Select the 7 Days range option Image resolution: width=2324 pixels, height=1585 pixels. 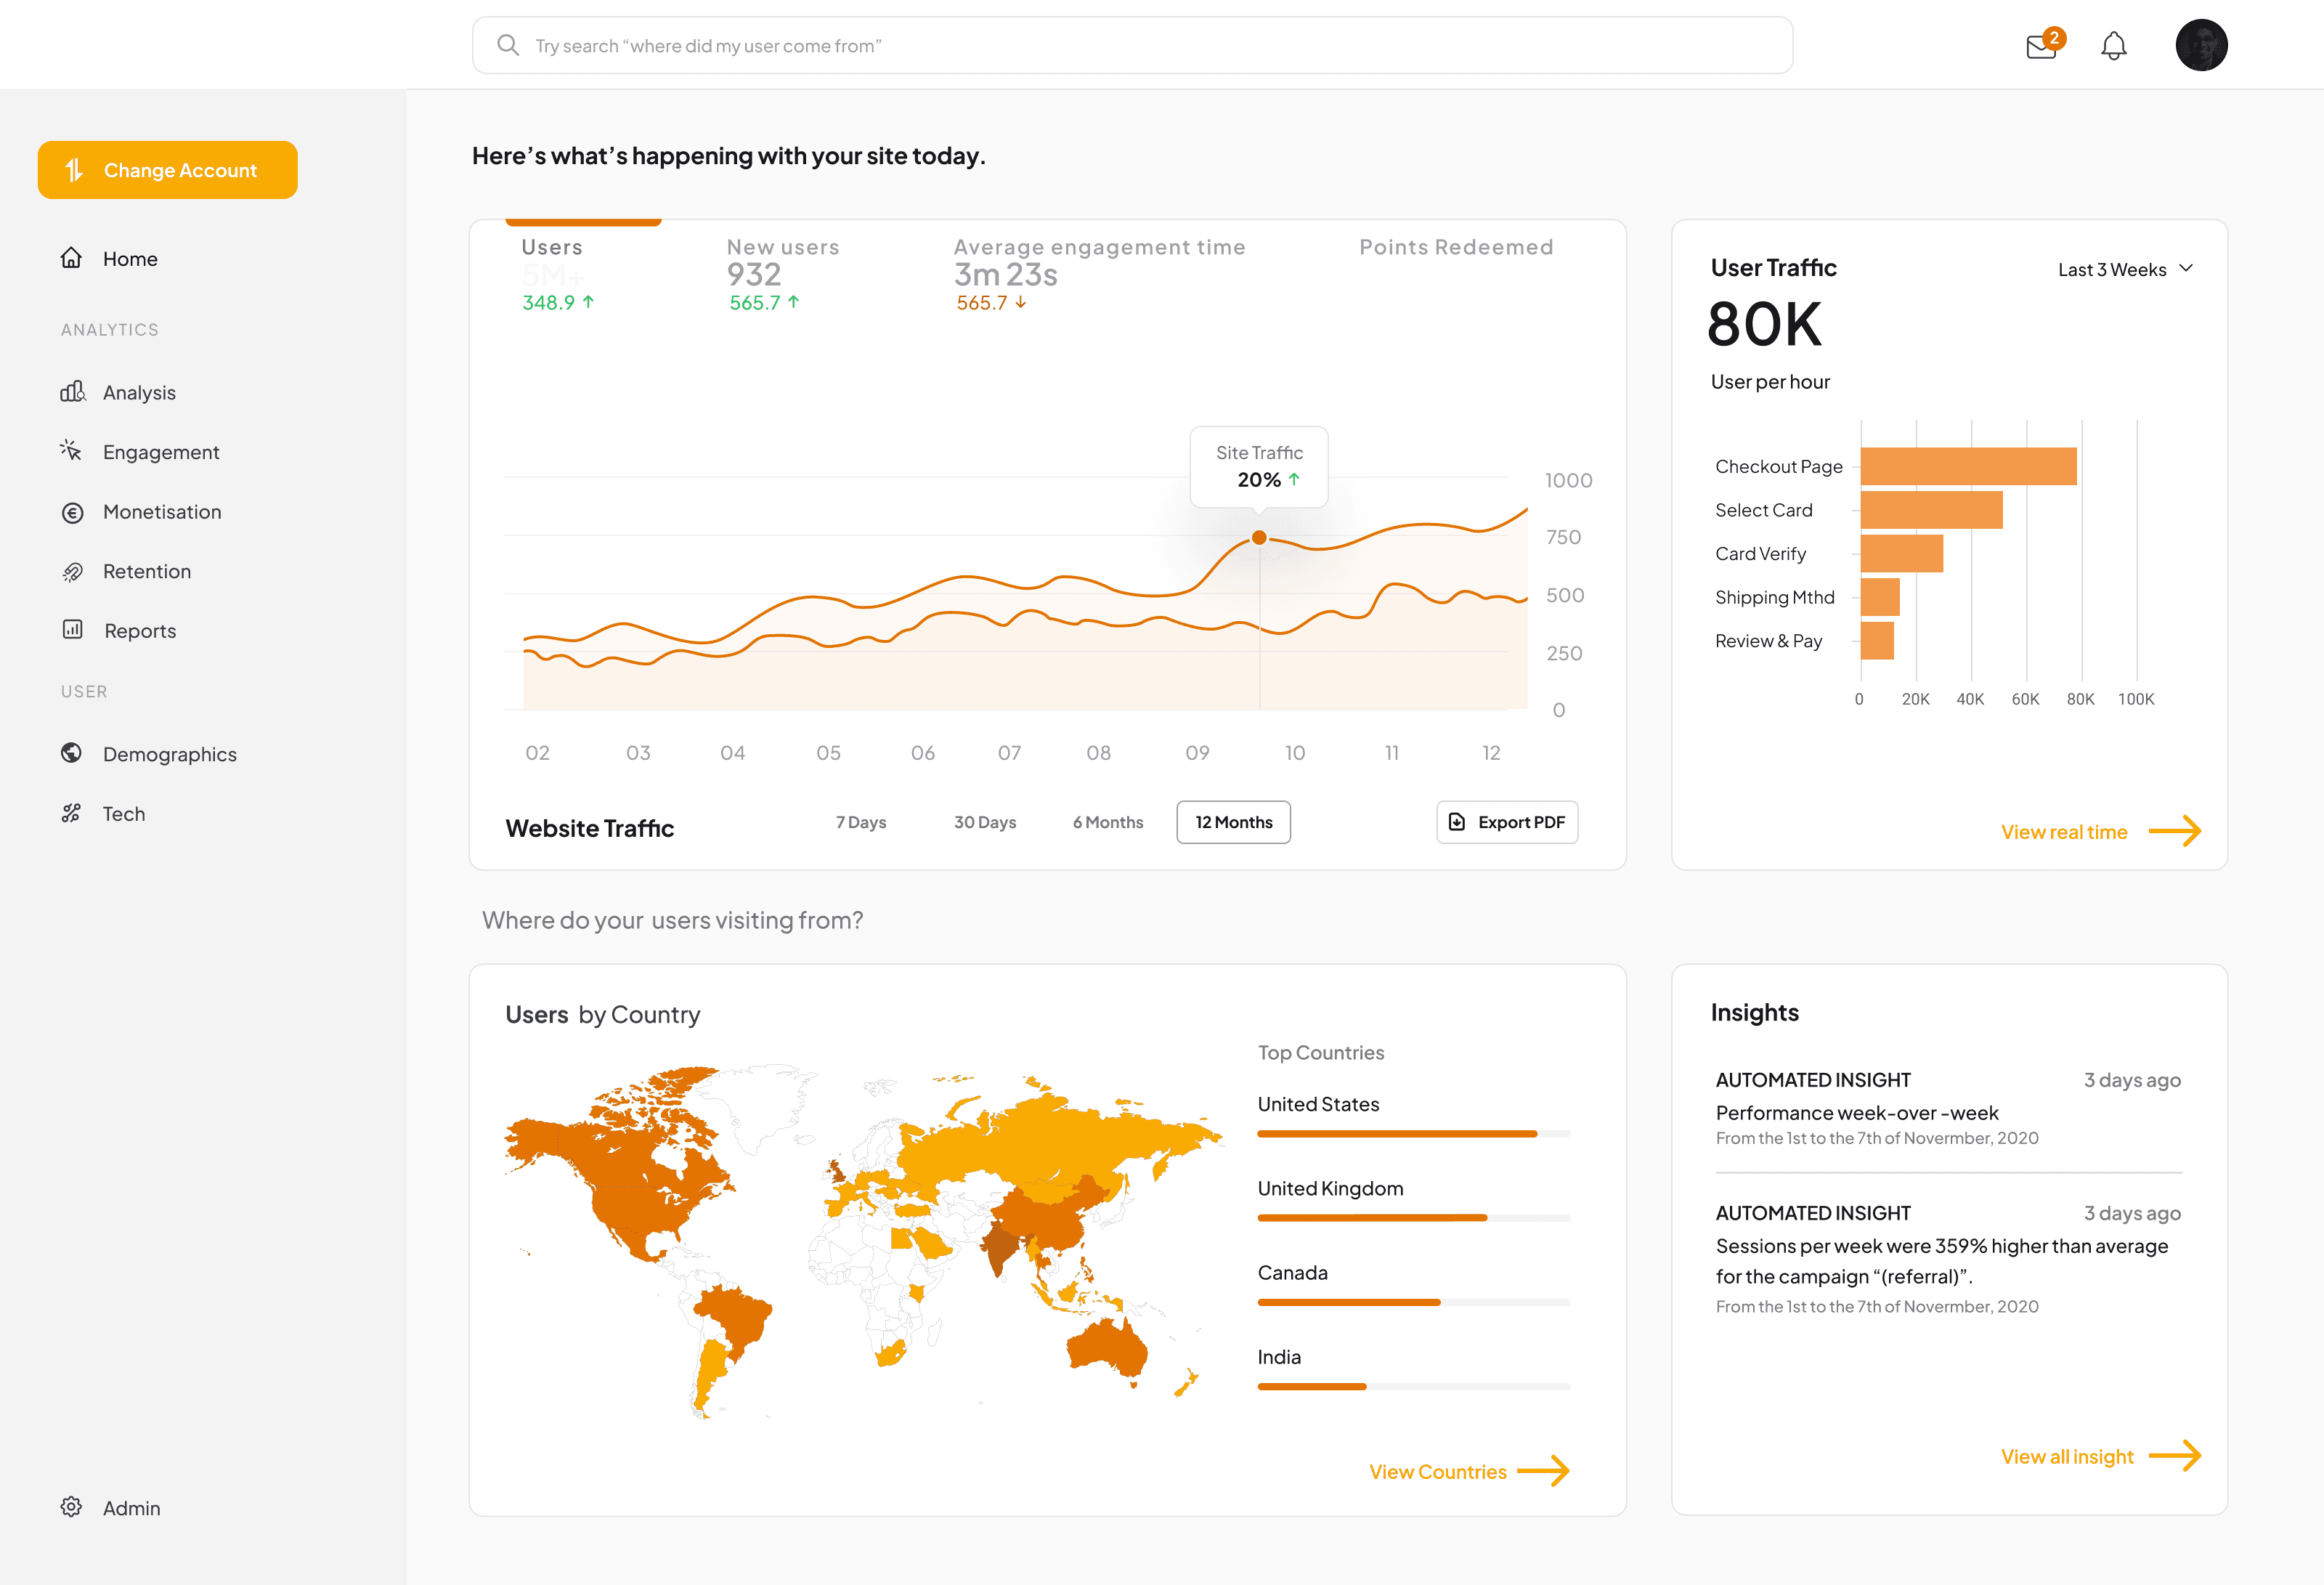pyautogui.click(x=861, y=822)
